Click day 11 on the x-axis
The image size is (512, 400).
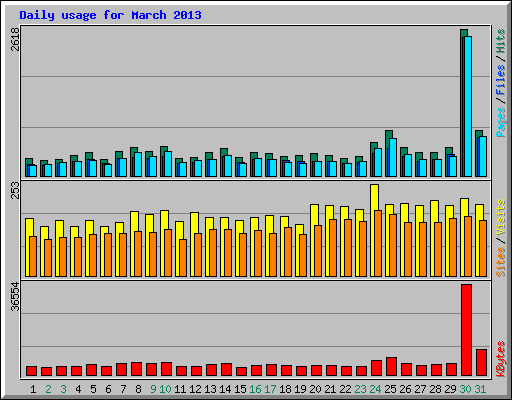pyautogui.click(x=180, y=389)
